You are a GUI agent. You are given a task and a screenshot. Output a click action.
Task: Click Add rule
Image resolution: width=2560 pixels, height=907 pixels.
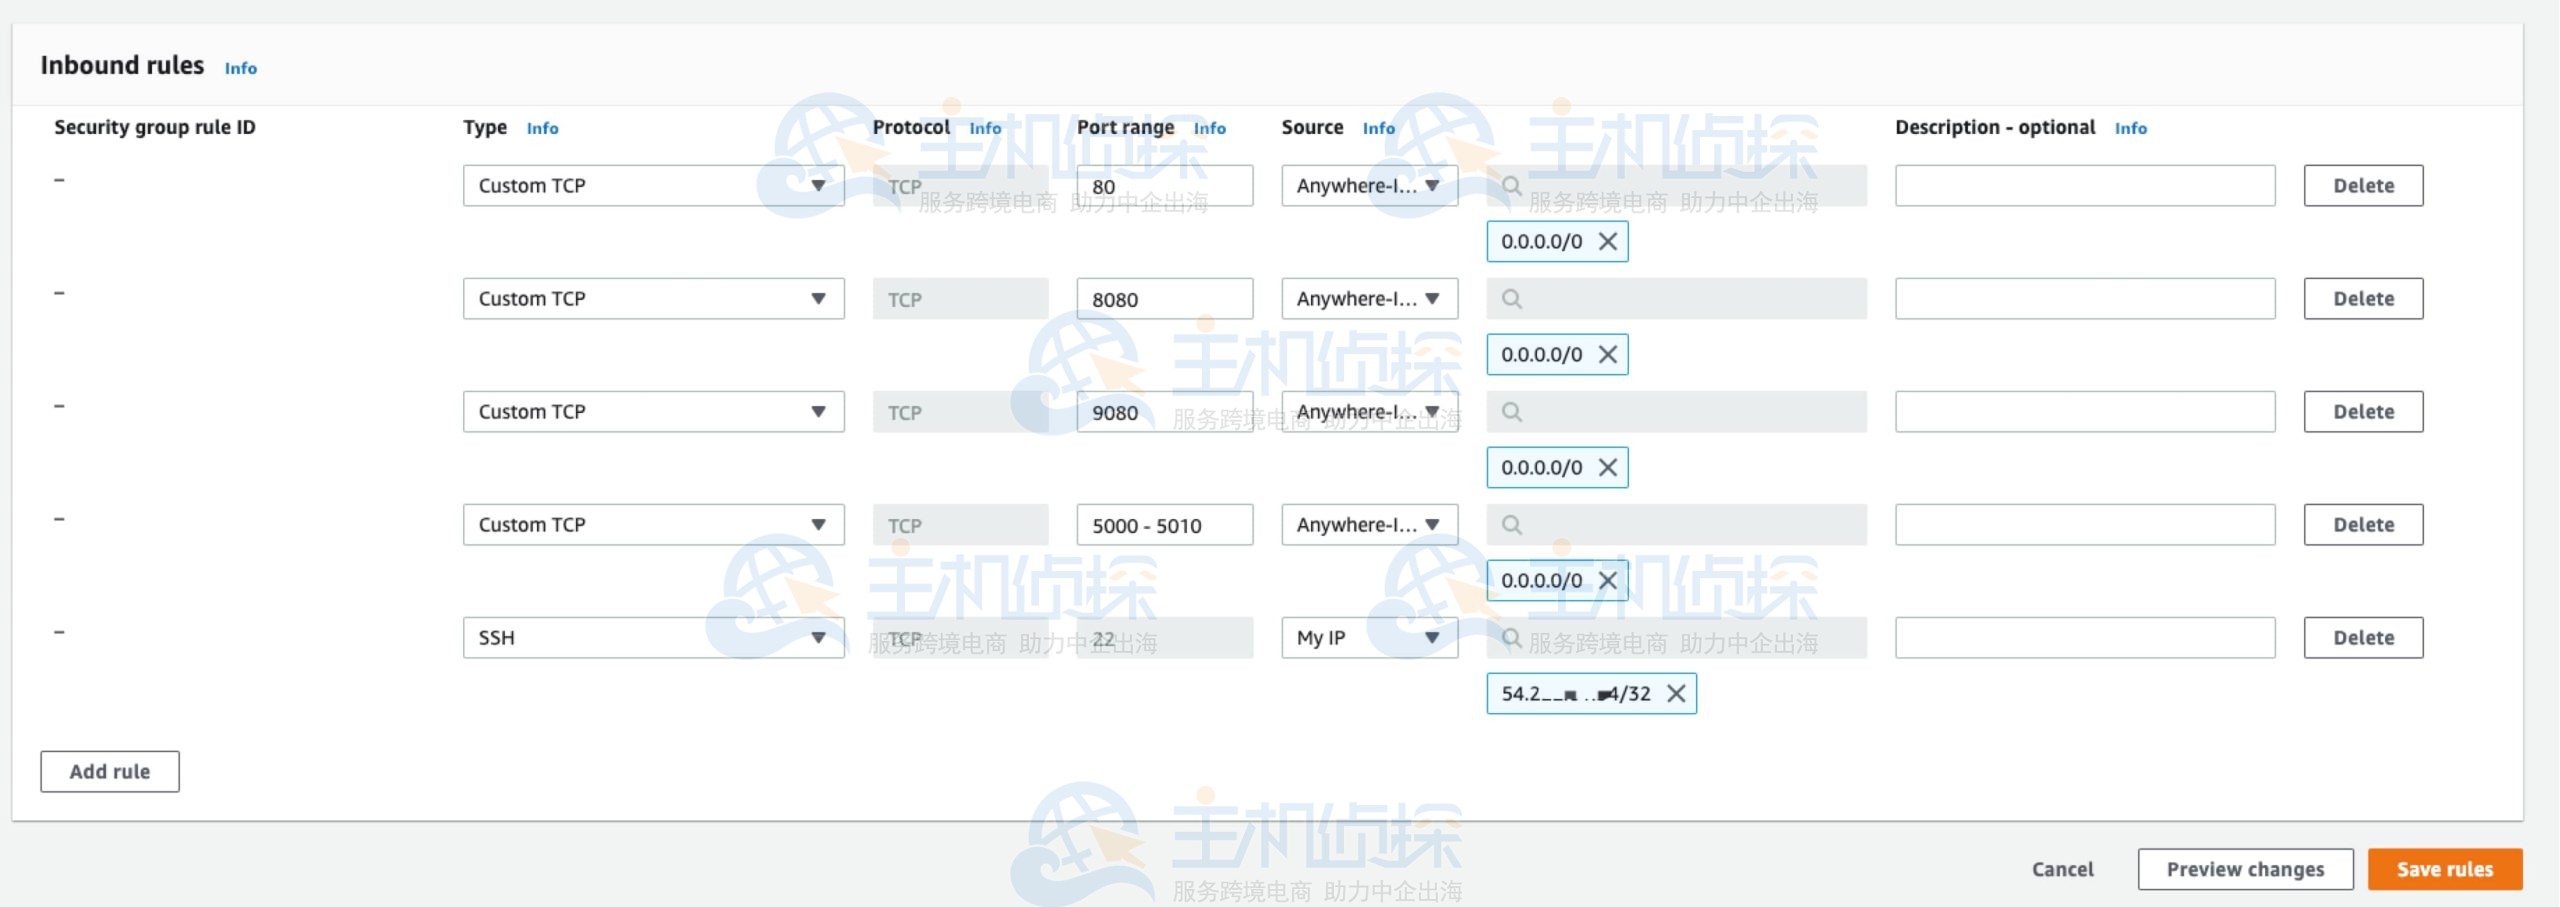[109, 771]
